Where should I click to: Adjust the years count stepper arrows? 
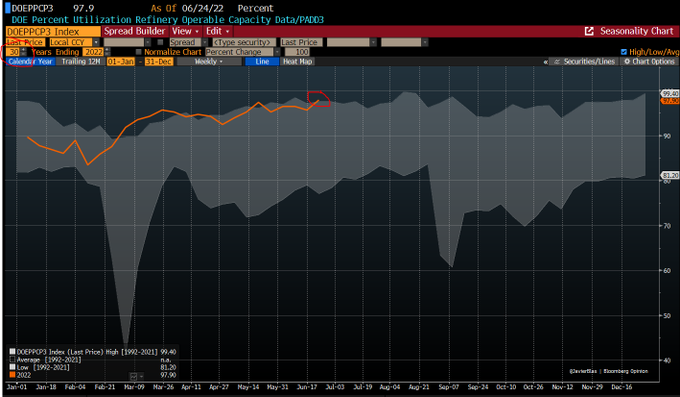click(x=23, y=52)
